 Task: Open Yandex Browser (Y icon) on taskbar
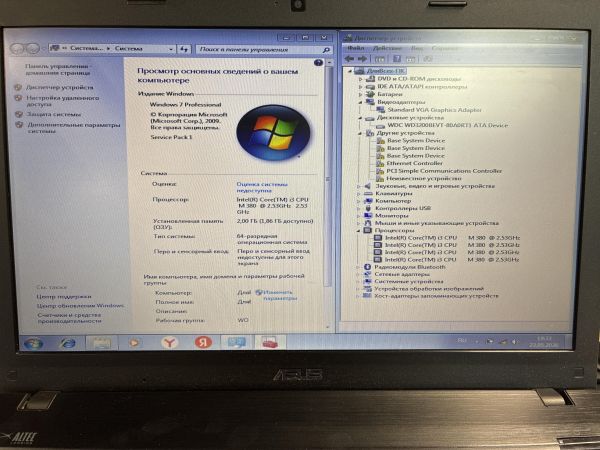(169, 343)
